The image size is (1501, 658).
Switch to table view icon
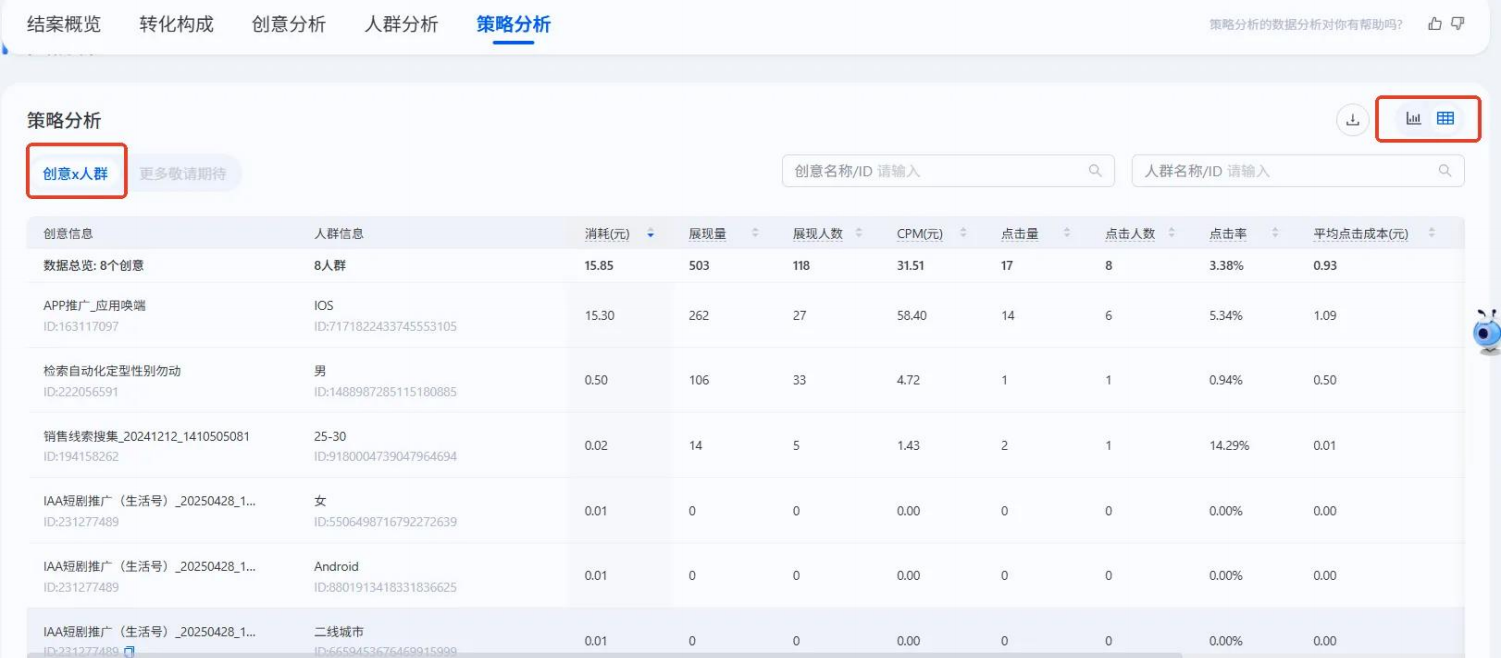(1445, 118)
